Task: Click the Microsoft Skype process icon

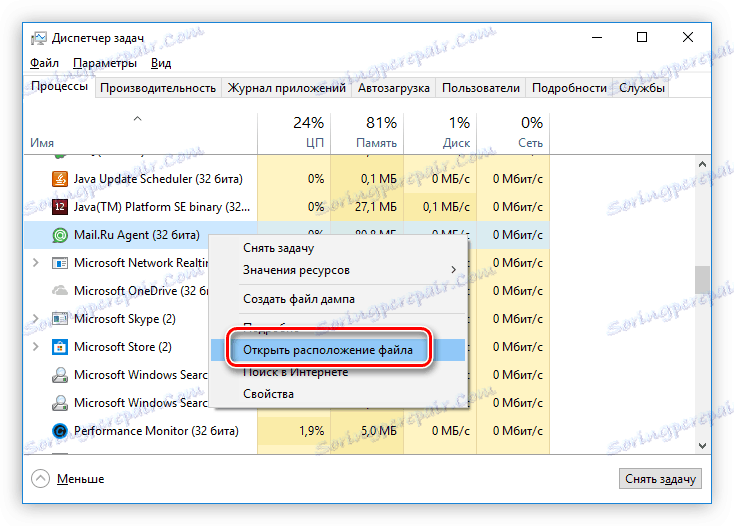Action: 59,319
